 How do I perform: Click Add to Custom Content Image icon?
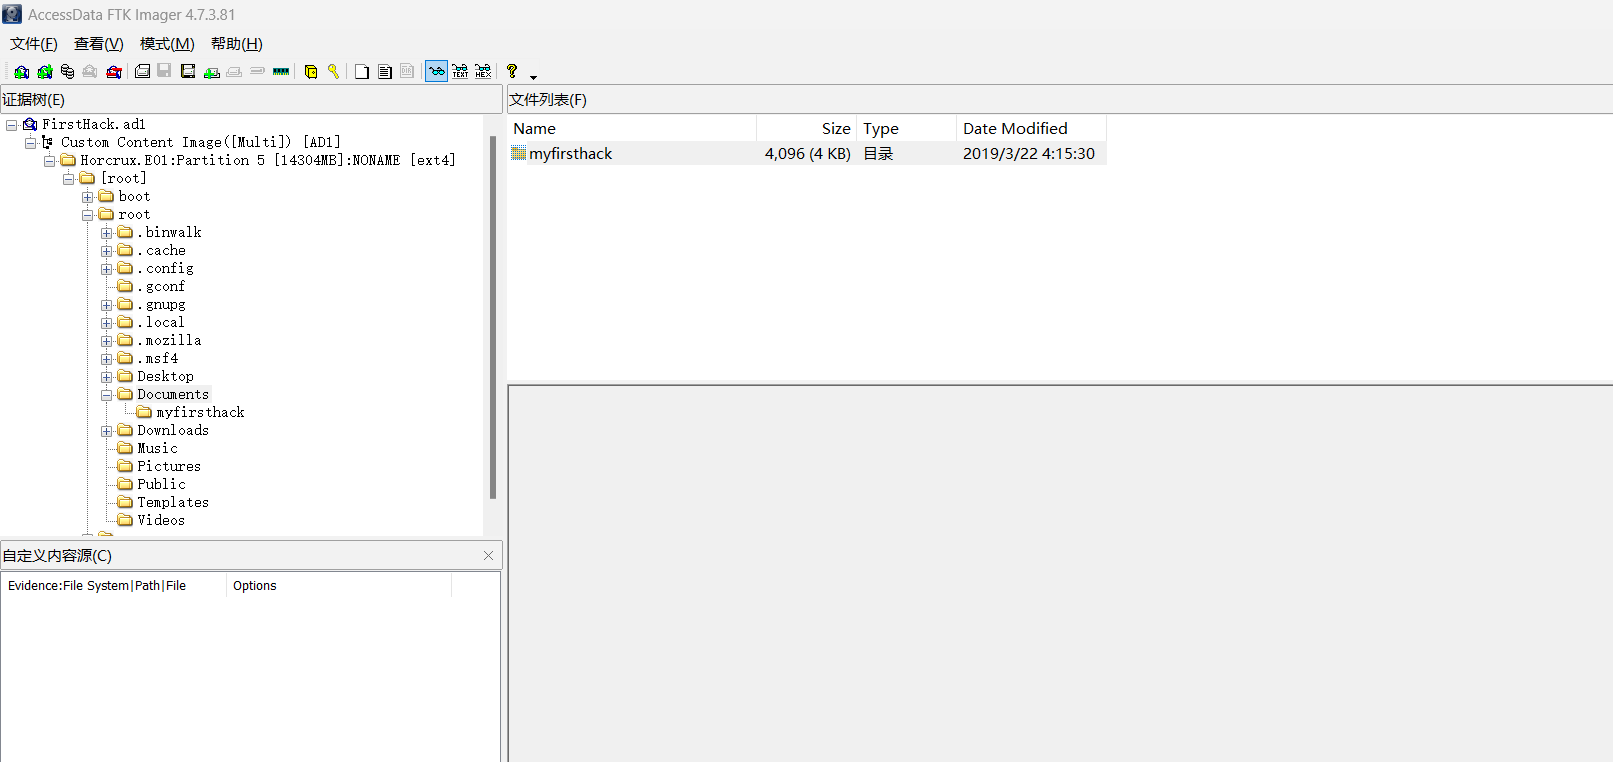(211, 71)
